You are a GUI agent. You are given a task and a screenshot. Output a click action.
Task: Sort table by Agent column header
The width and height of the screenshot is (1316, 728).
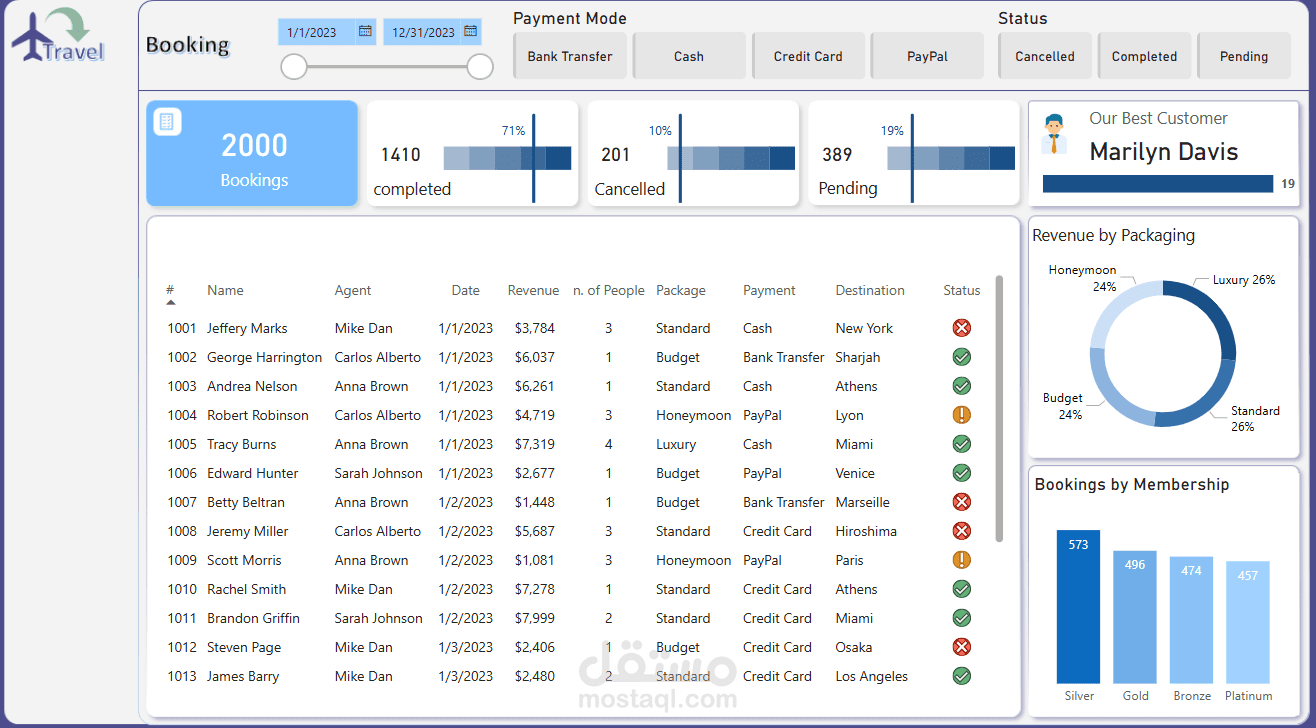tap(353, 290)
